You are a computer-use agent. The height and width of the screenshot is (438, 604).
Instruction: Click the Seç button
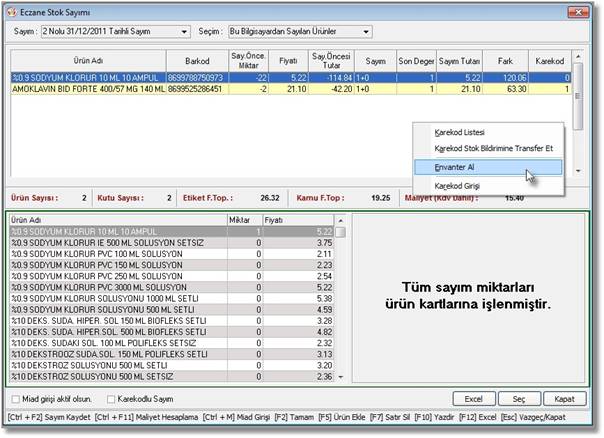pyautogui.click(x=517, y=398)
